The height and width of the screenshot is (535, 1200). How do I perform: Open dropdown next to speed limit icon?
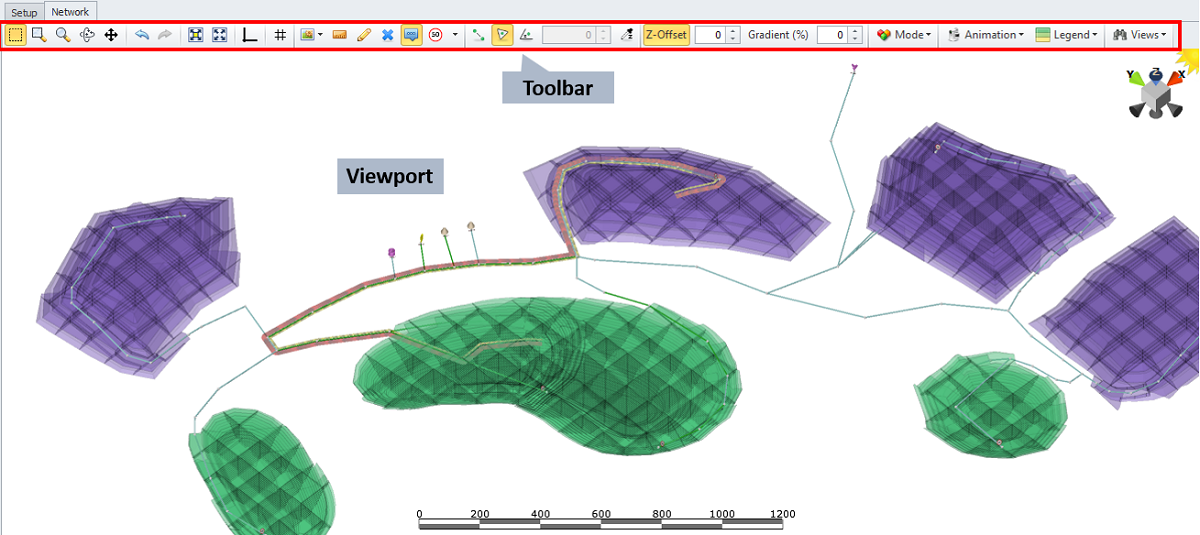455,35
